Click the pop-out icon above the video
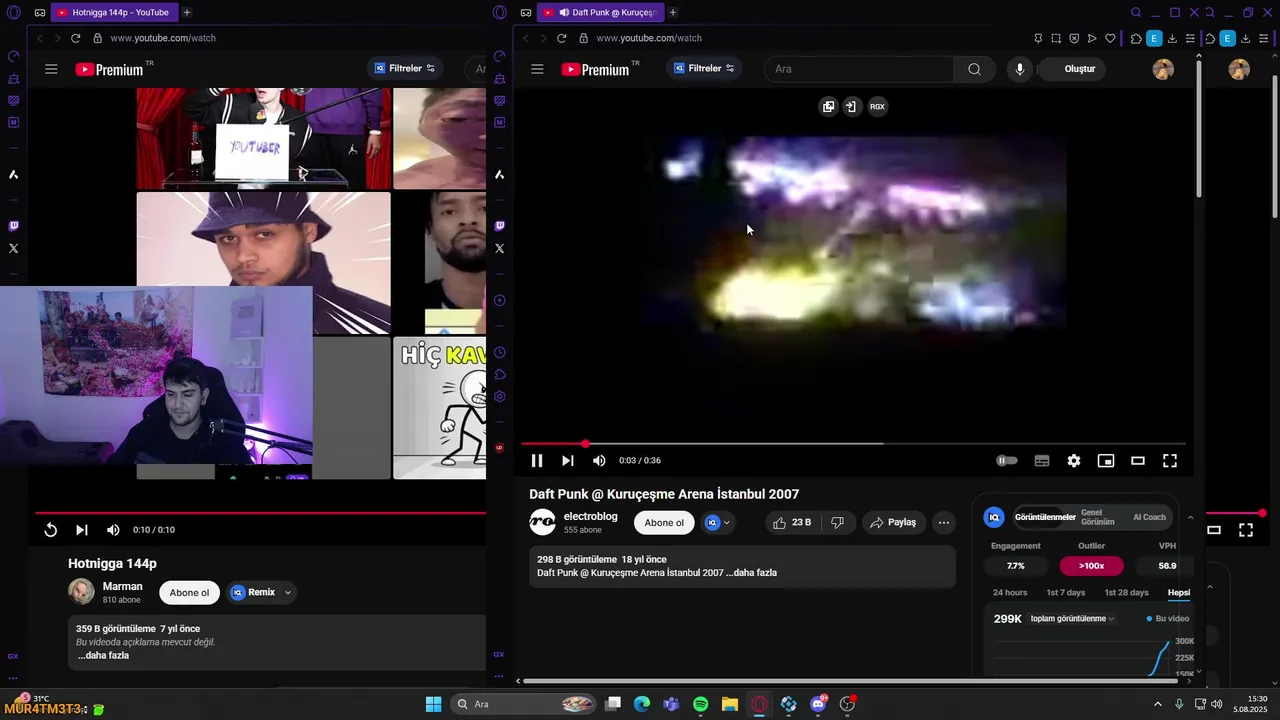Image resolution: width=1280 pixels, height=720 pixels. (828, 106)
